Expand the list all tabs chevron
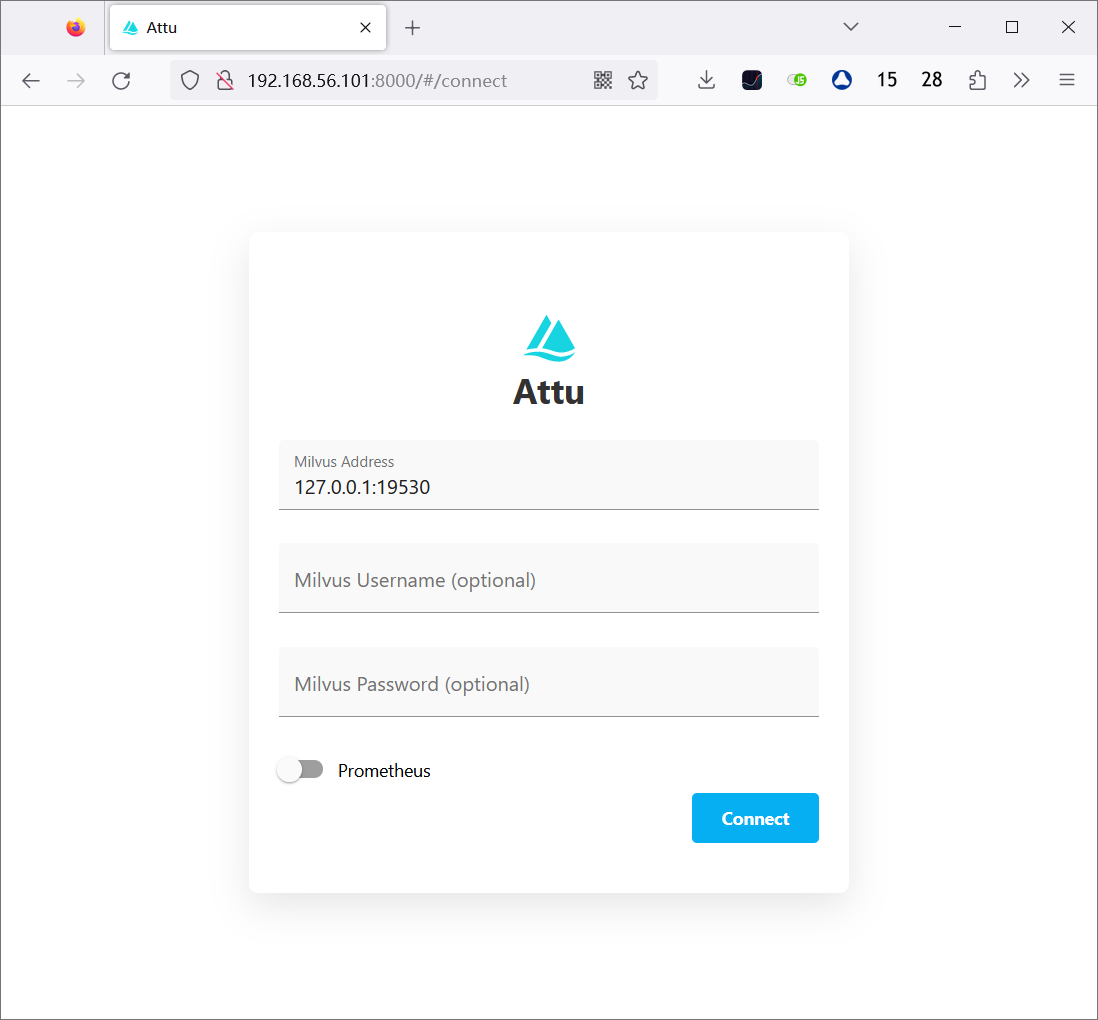 (x=851, y=27)
